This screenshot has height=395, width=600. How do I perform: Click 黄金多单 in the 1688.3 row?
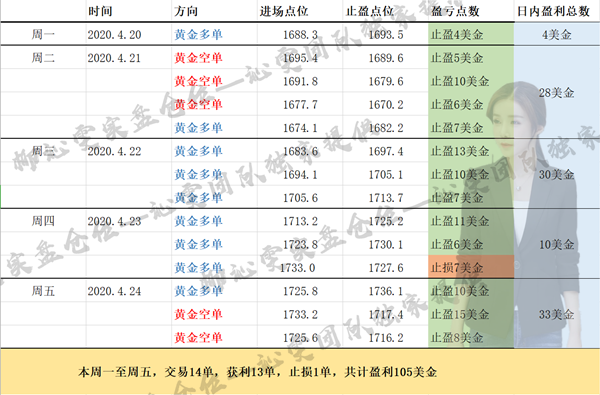(198, 35)
